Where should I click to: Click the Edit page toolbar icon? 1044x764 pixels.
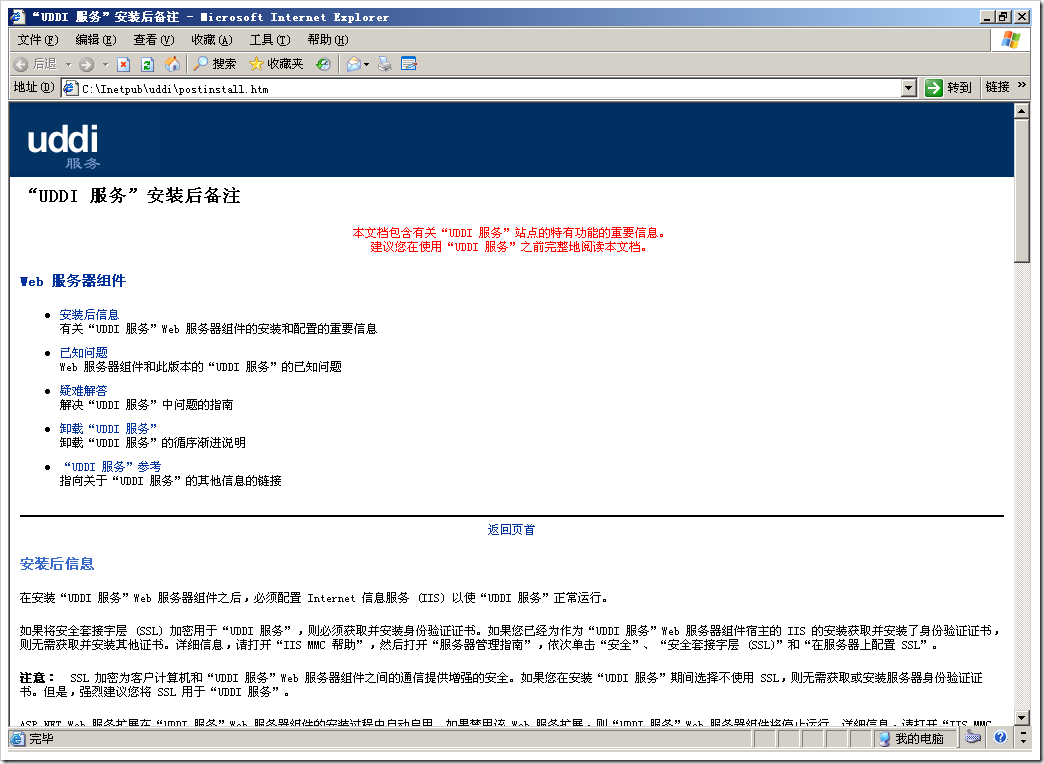(x=409, y=64)
